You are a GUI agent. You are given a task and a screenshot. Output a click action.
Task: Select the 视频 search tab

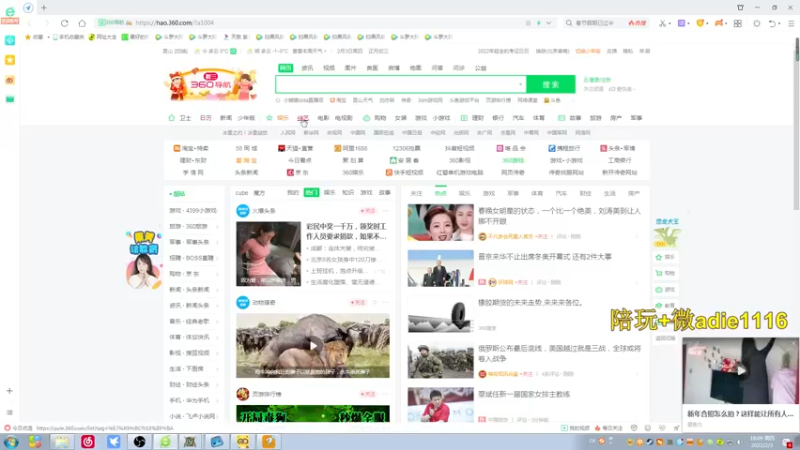329,68
